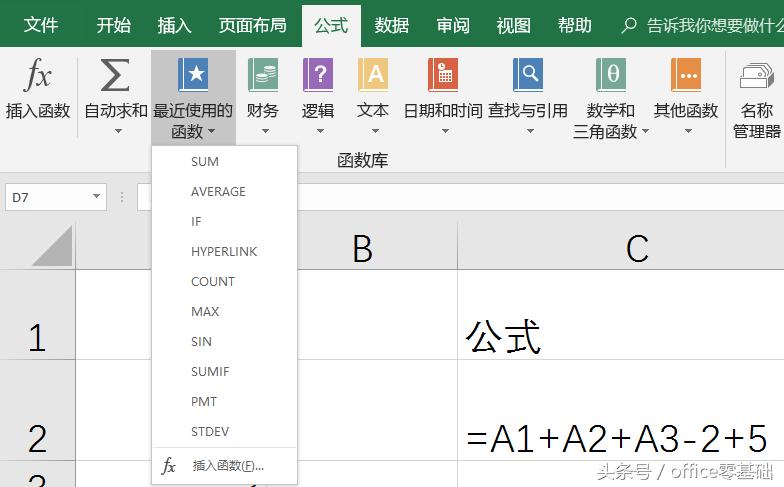The width and height of the screenshot is (784, 487).
Task: Open the 文件 (File) tab
Action: 41,25
